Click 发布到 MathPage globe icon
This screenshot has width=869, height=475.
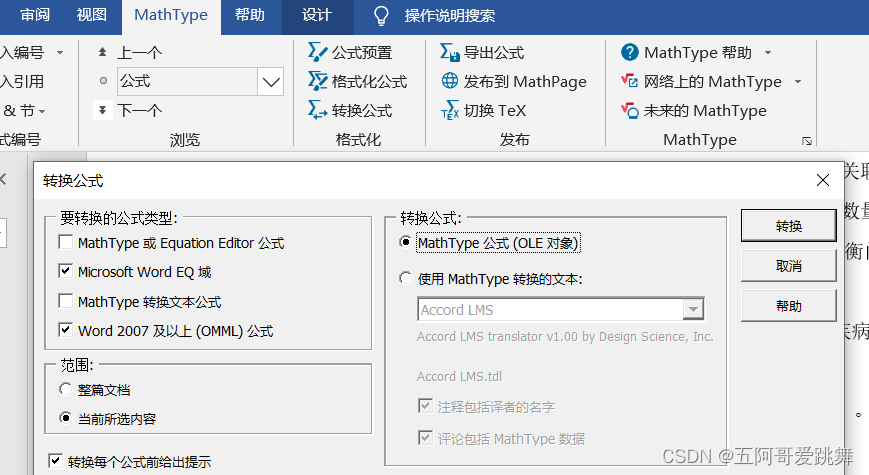[x=449, y=81]
